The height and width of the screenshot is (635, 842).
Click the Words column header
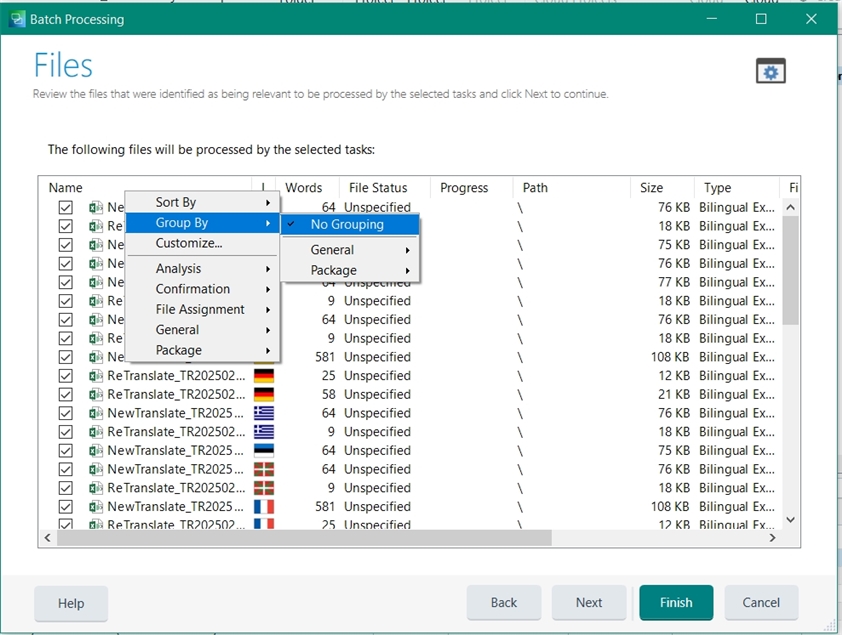pos(307,188)
